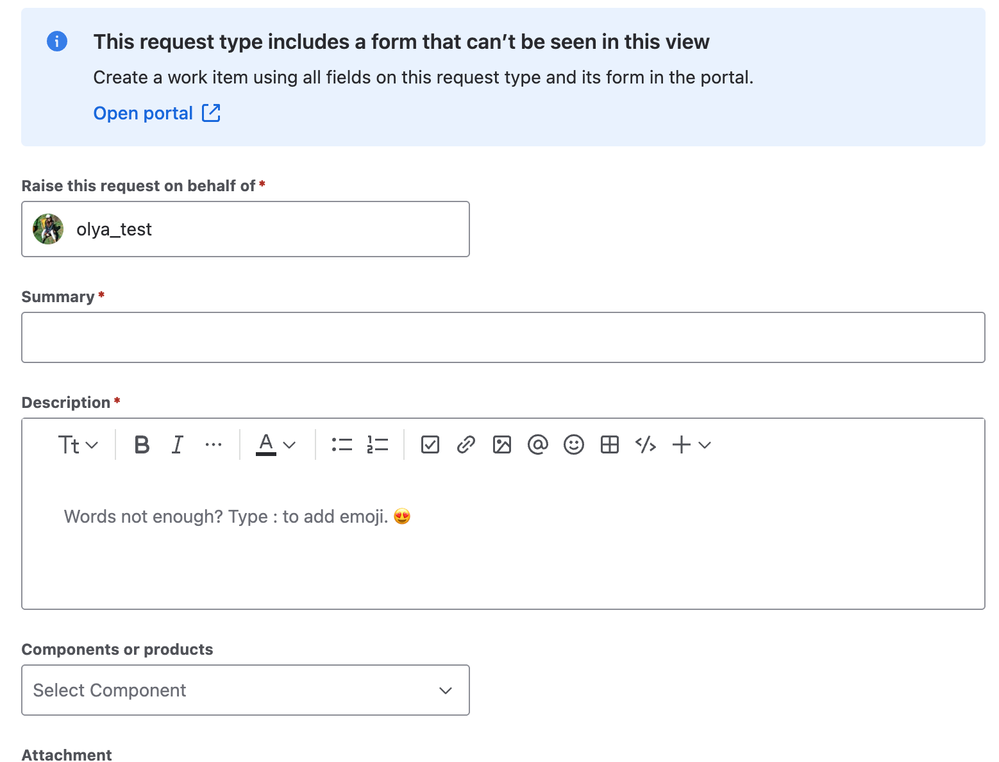Insert a numbered list in the description

pyautogui.click(x=377, y=444)
